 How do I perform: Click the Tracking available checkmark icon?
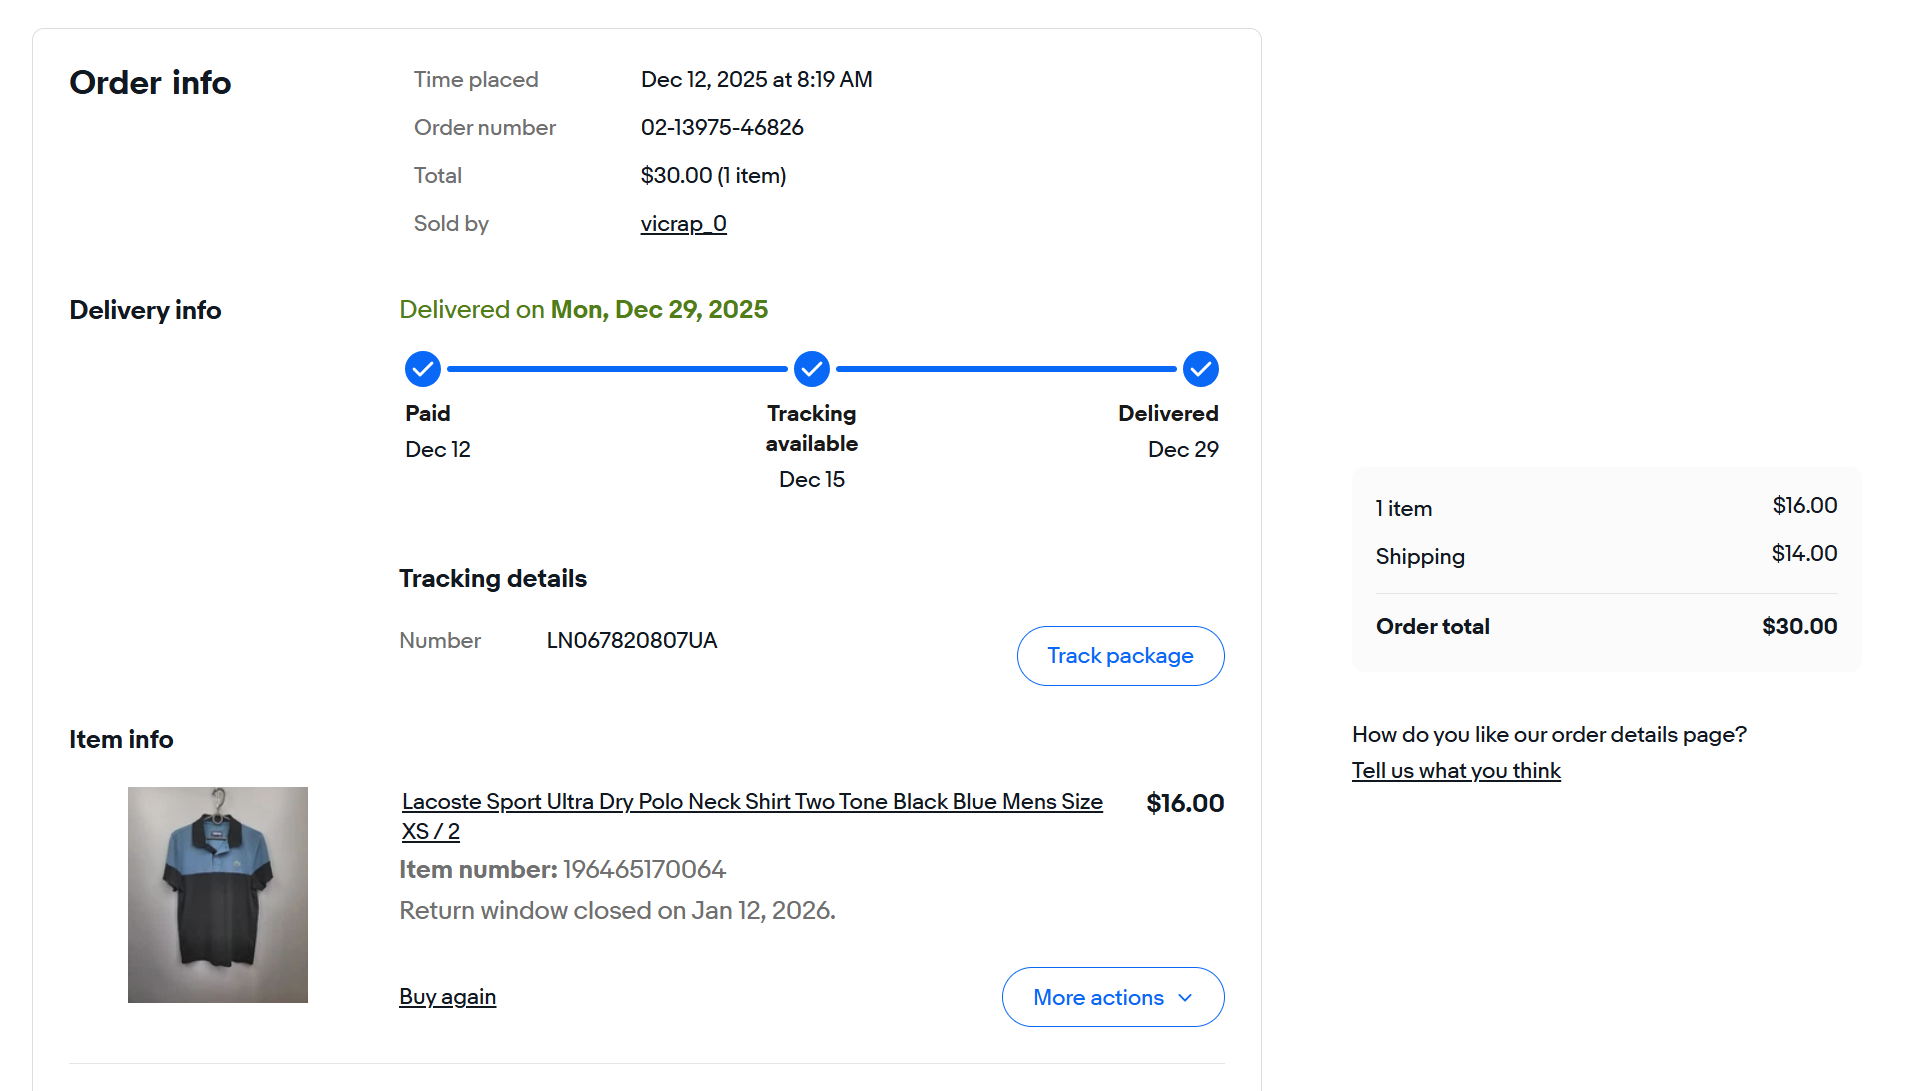[812, 369]
